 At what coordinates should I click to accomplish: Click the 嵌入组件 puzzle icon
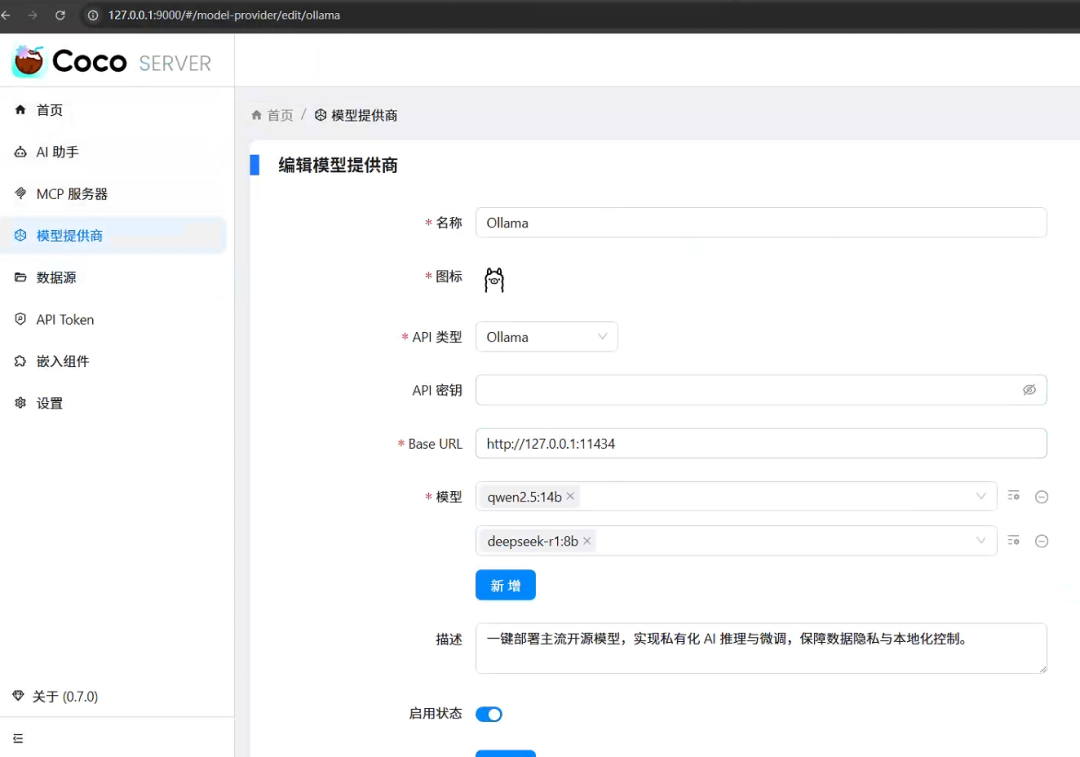(20, 361)
